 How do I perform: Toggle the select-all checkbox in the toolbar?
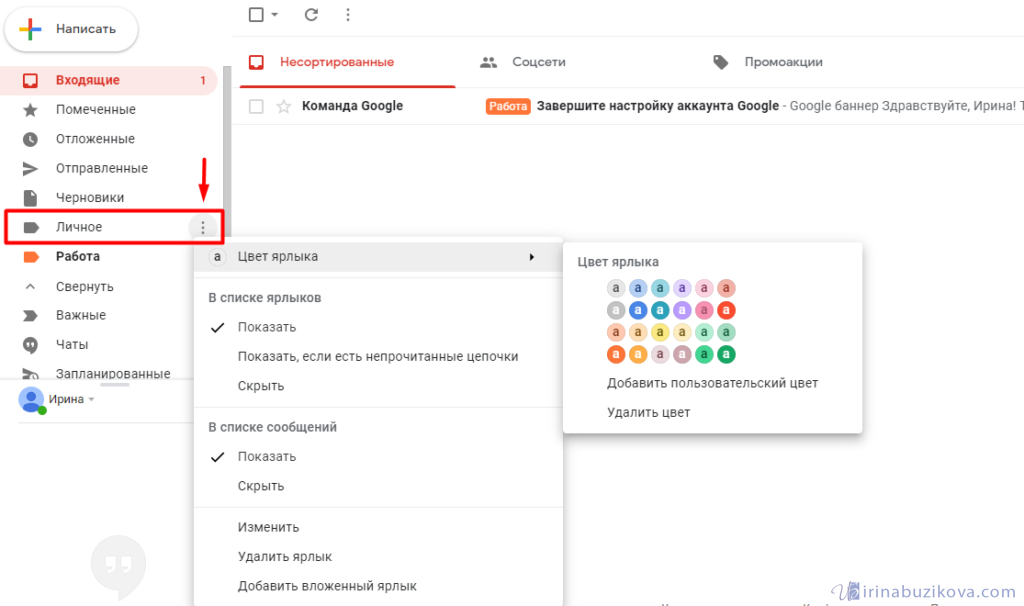pyautogui.click(x=256, y=15)
